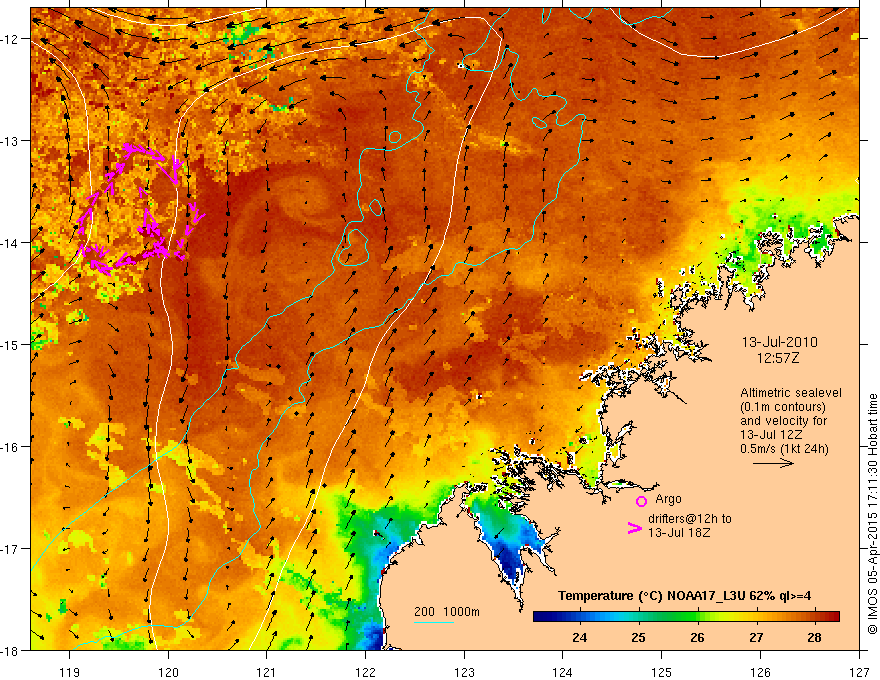Click the 13-Jul 18Z legend text

click(x=679, y=532)
